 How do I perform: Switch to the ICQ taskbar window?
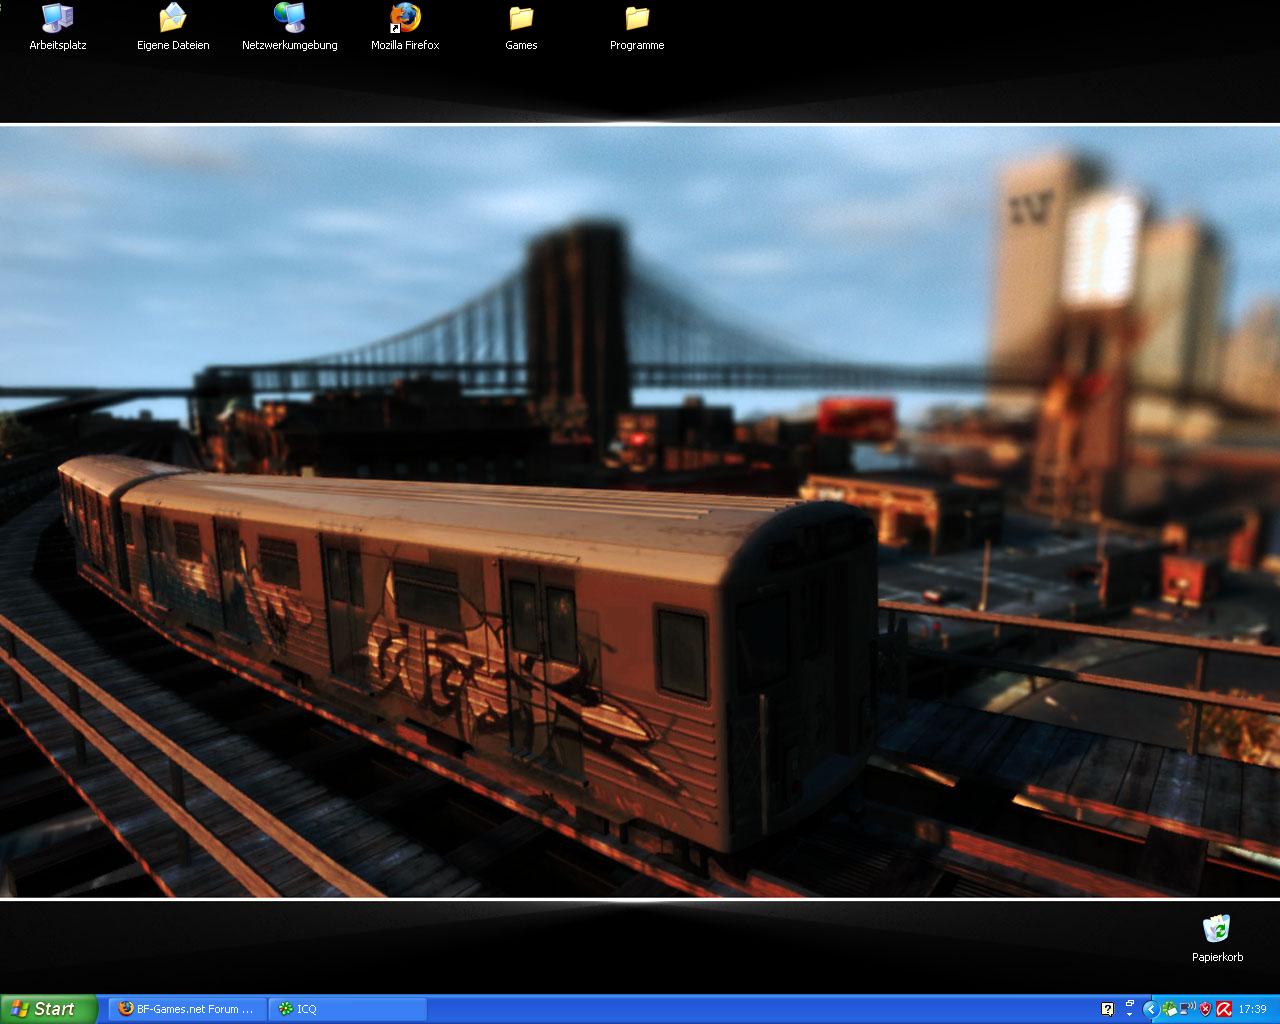(x=348, y=1009)
